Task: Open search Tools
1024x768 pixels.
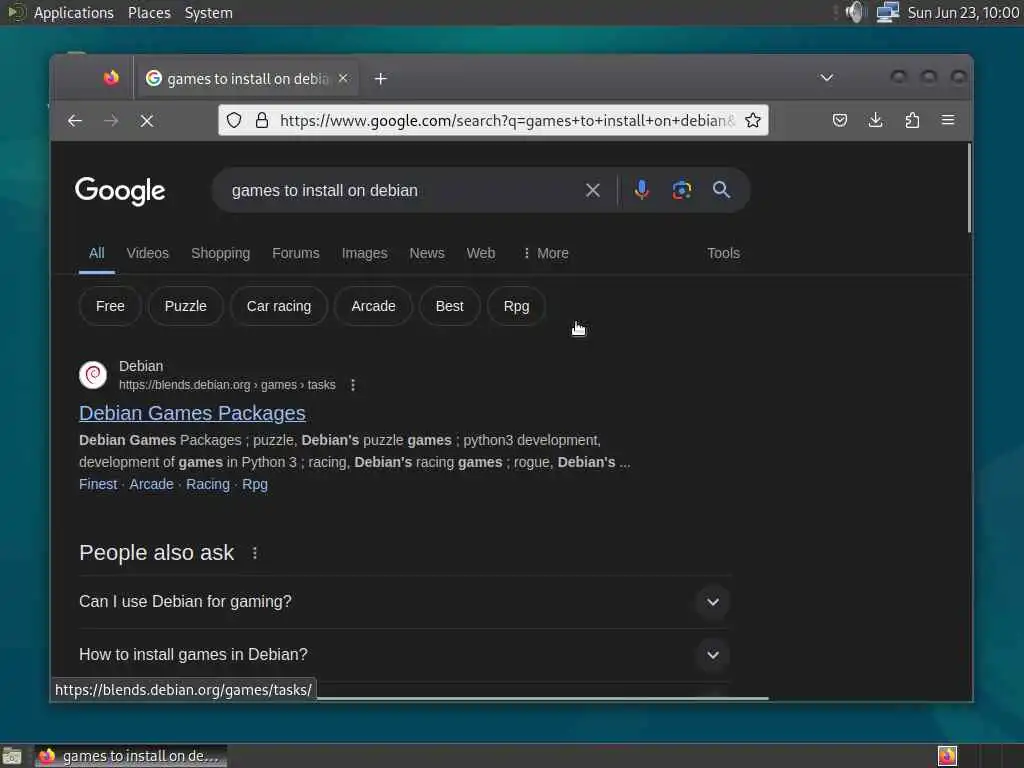Action: point(724,253)
